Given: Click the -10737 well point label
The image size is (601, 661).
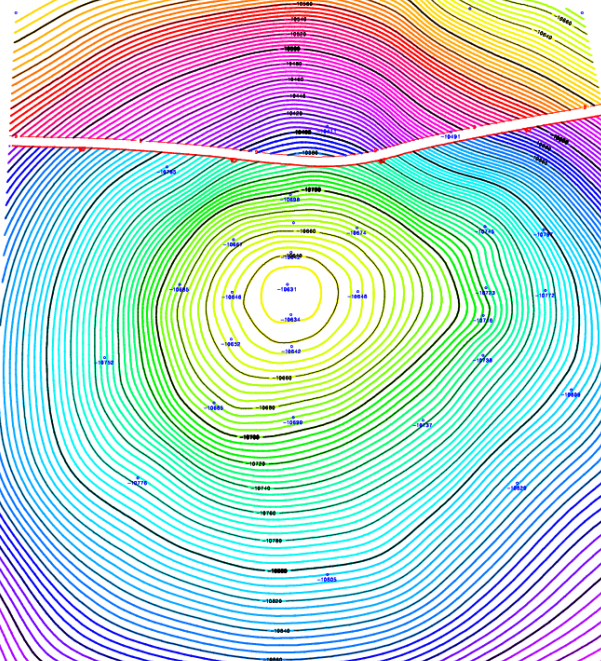Looking at the screenshot, I should (423, 425).
